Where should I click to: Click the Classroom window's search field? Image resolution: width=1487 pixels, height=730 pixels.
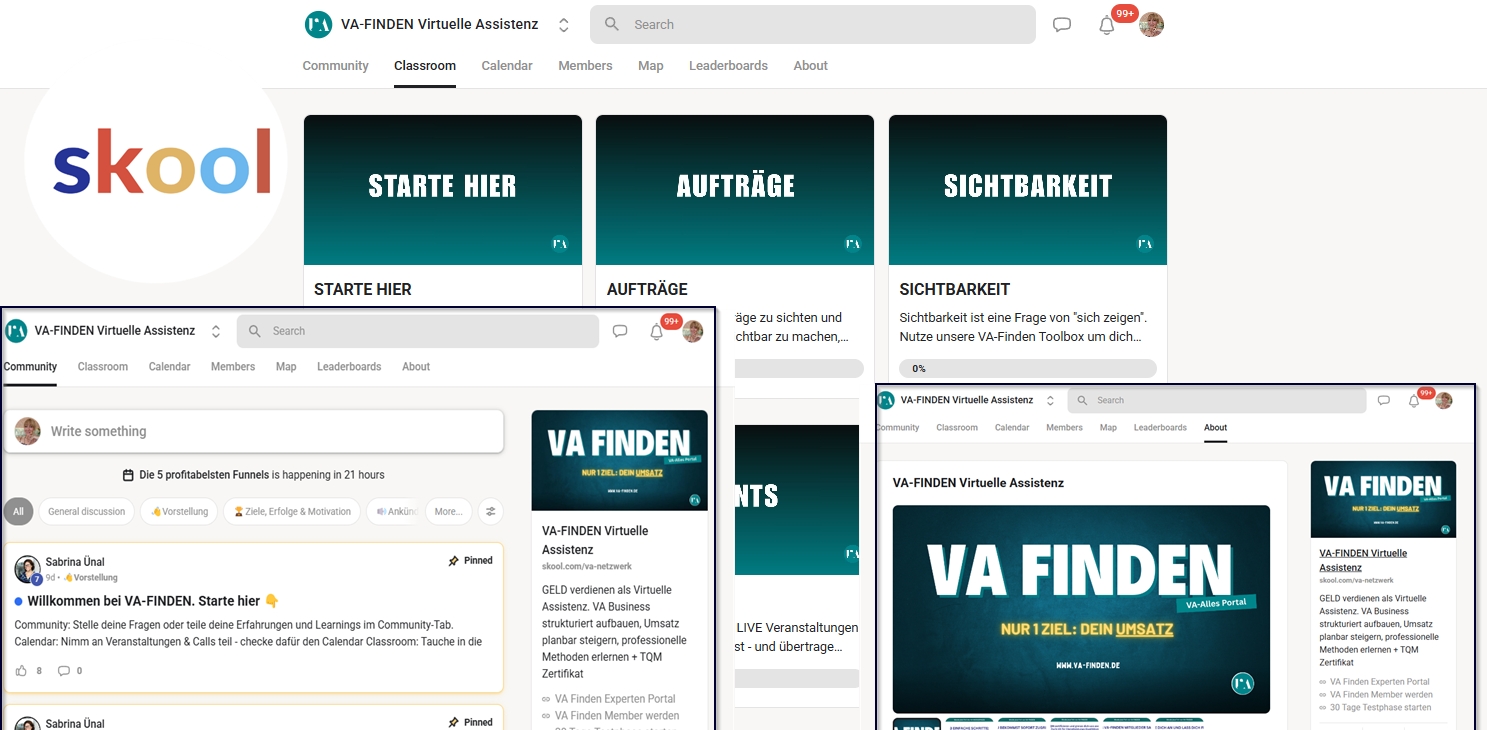813,25
